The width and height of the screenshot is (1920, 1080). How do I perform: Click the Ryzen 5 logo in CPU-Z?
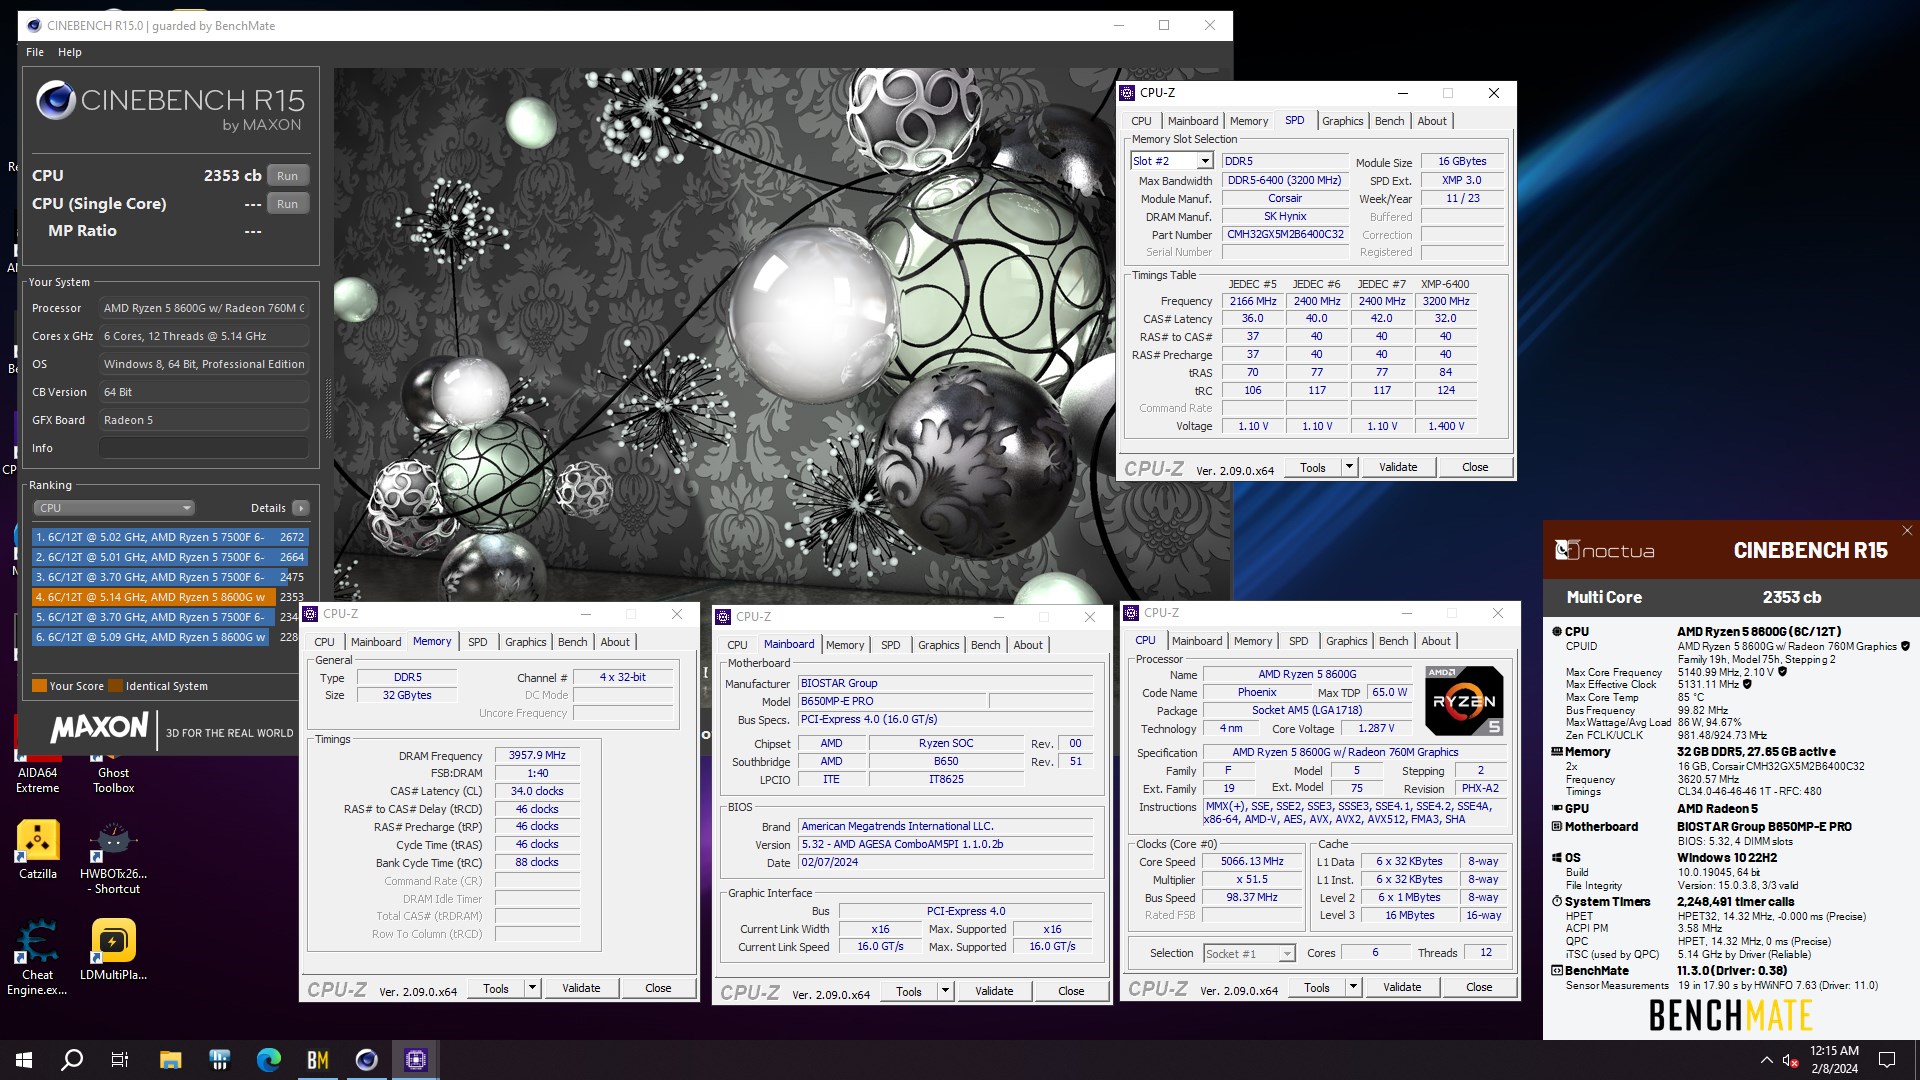tap(1463, 700)
